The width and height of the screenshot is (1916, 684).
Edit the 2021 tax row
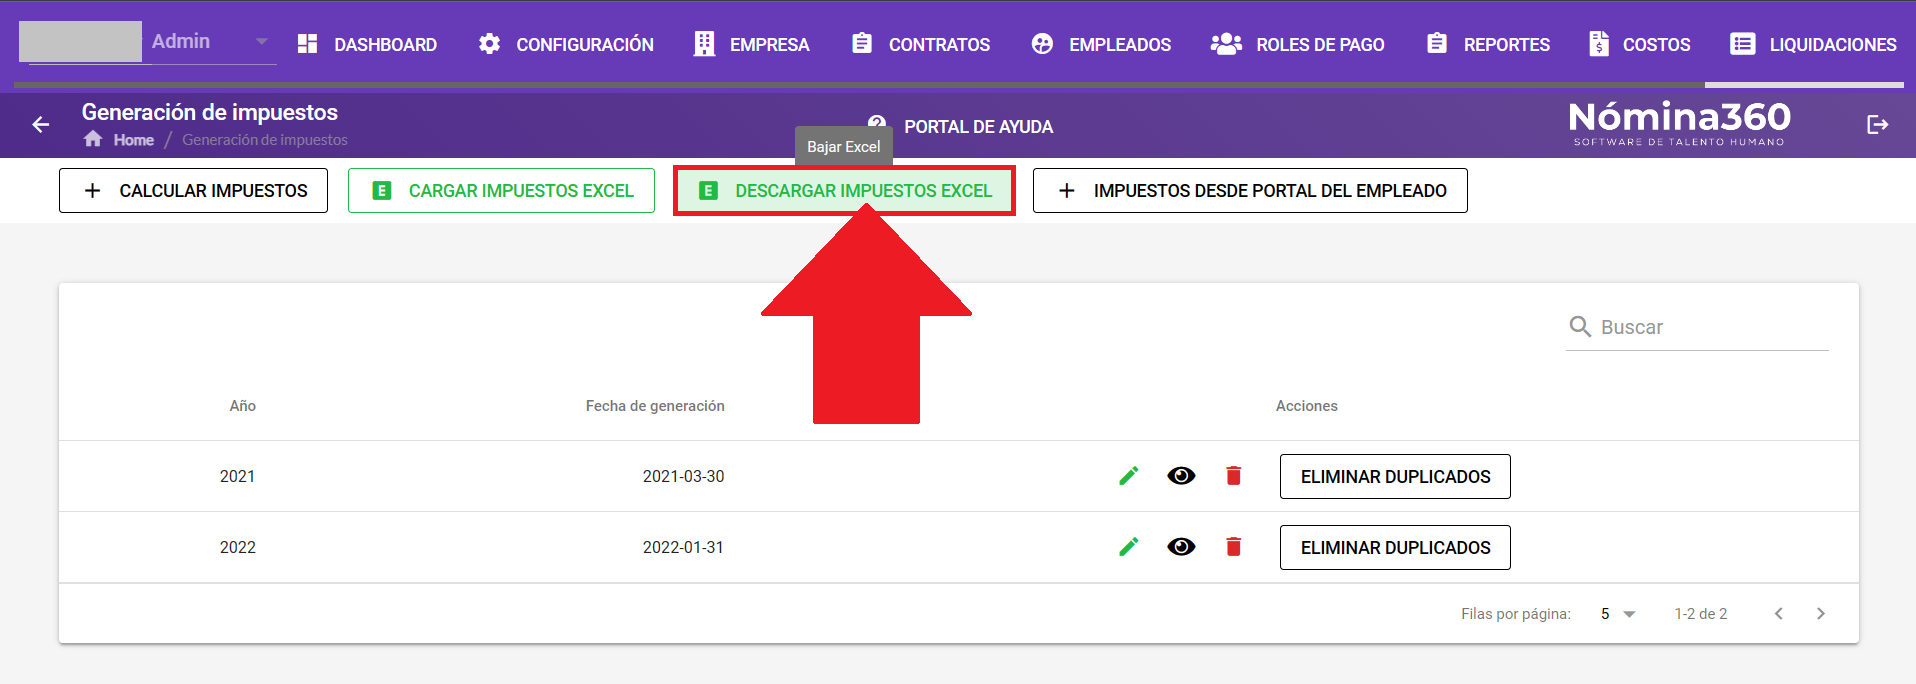[1129, 476]
